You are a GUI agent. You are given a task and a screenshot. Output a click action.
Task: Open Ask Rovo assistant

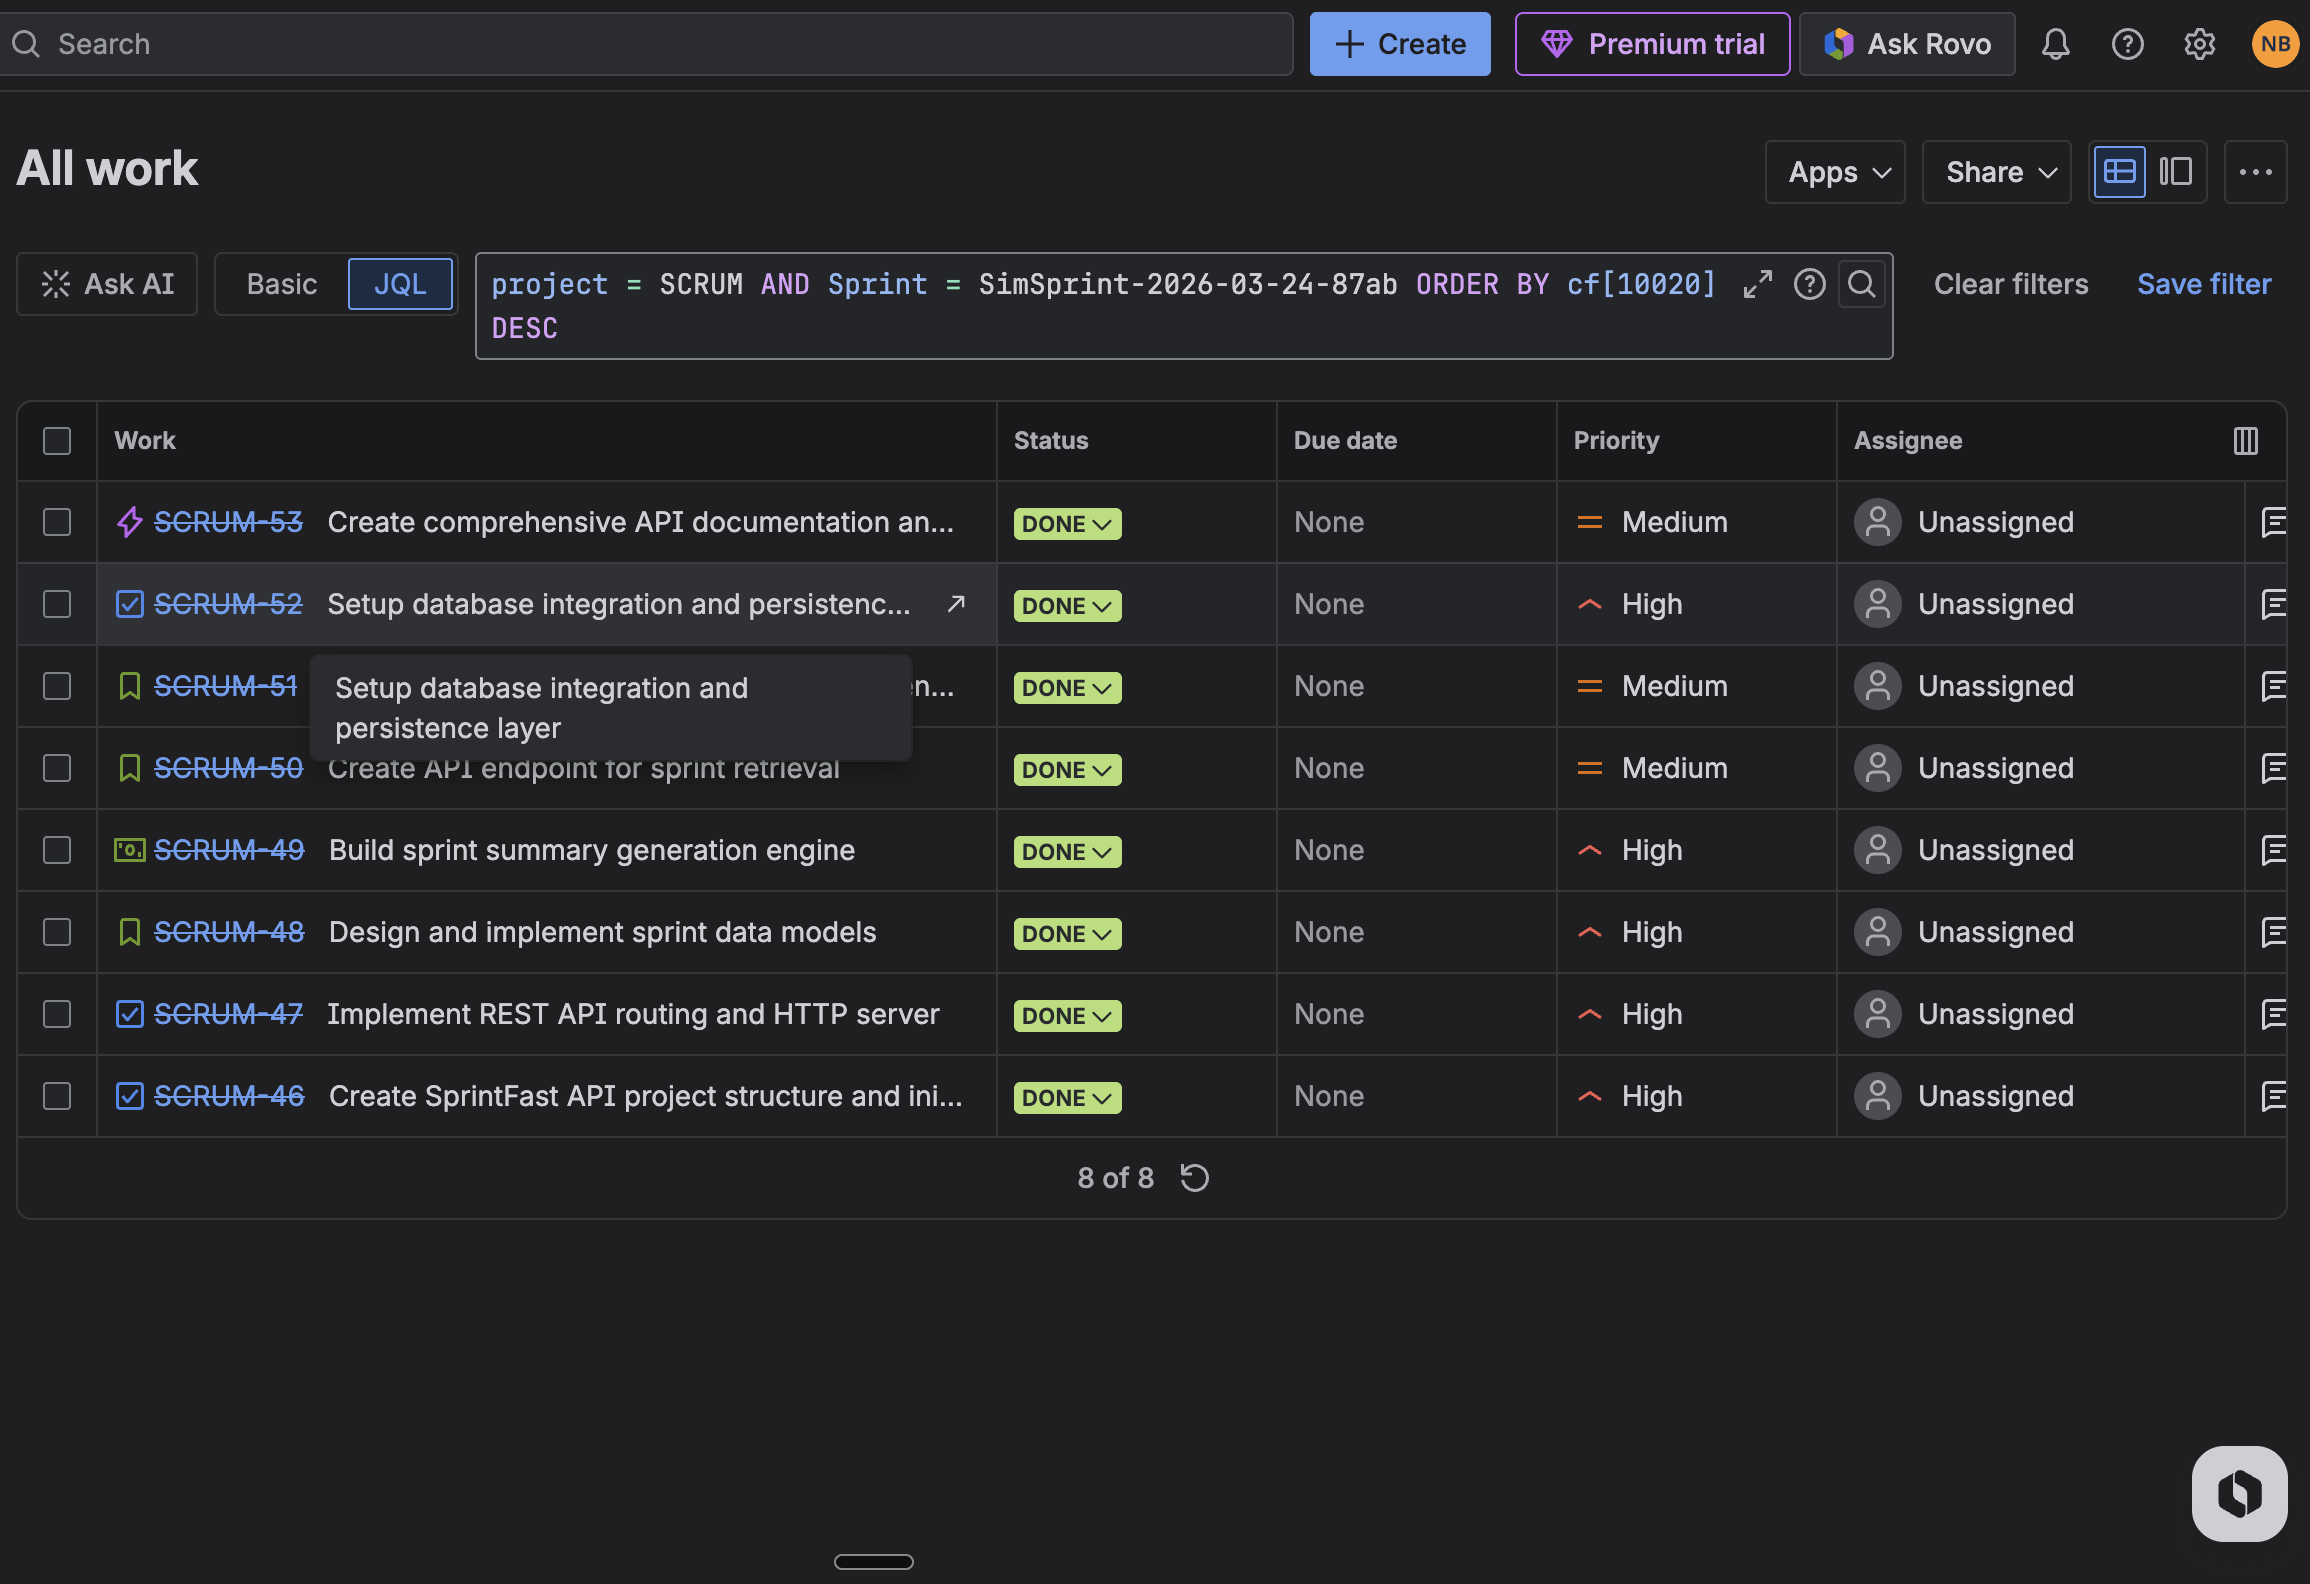point(1907,44)
